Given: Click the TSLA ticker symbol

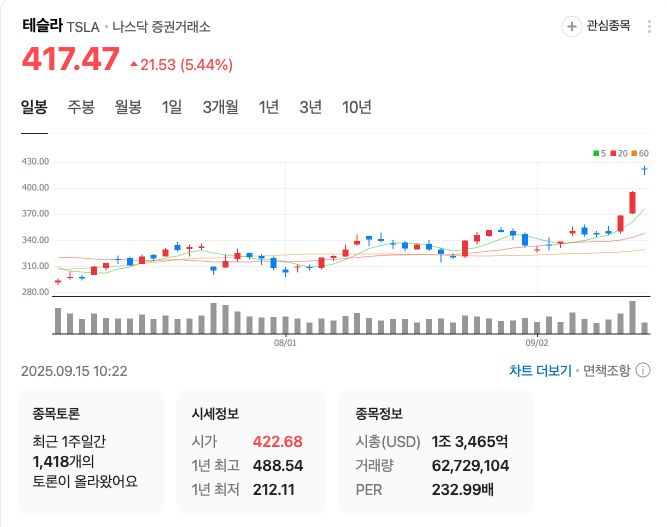Looking at the screenshot, I should click(83, 27).
